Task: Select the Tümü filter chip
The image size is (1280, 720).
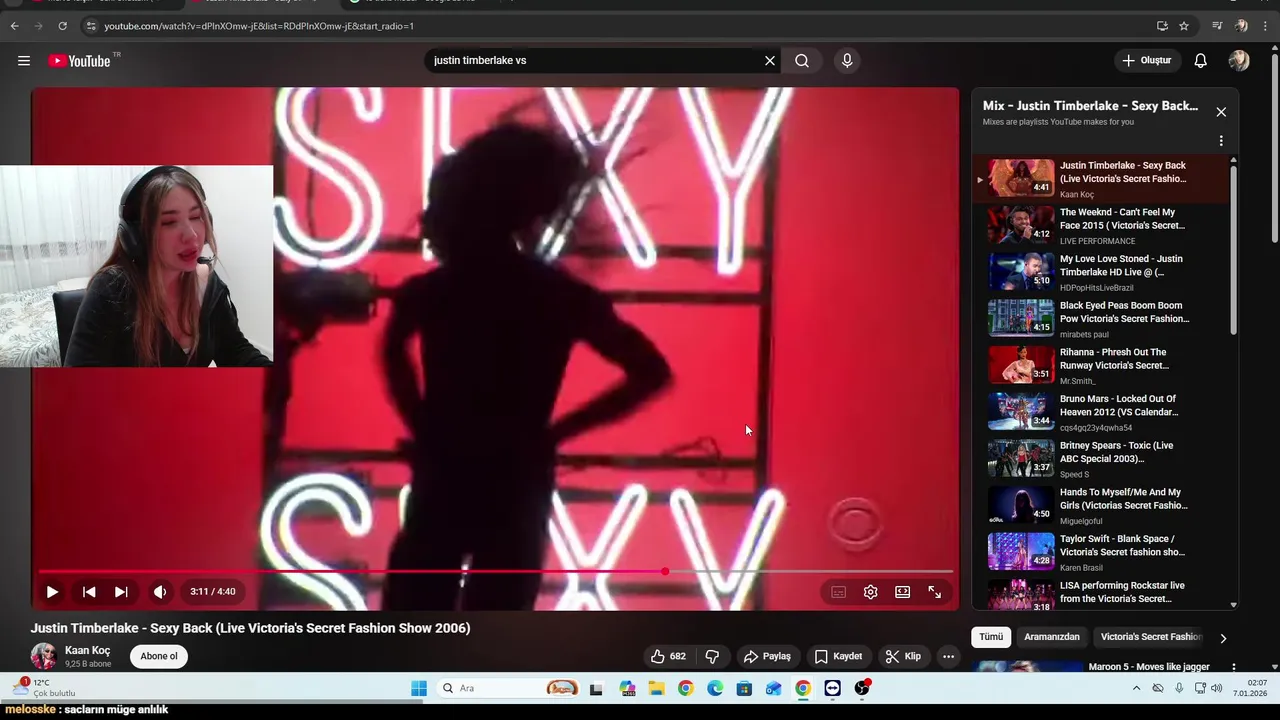Action: coord(991,637)
